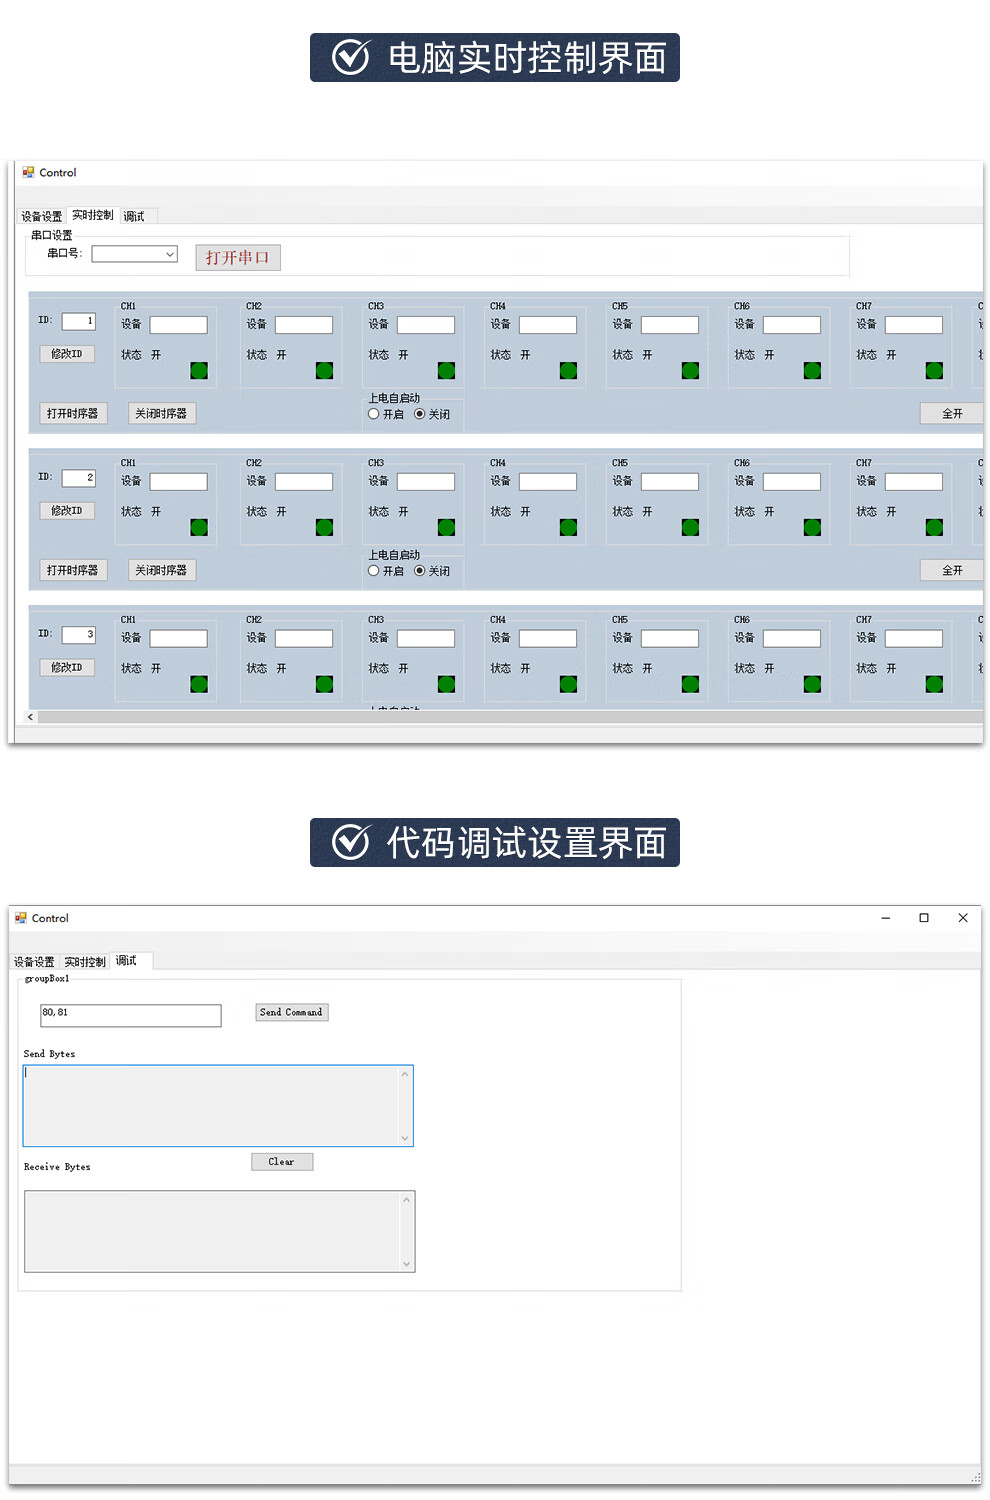Click horizontal scrollbar track in upper window
Viewport: 990px width, 1500px height.
point(500,717)
